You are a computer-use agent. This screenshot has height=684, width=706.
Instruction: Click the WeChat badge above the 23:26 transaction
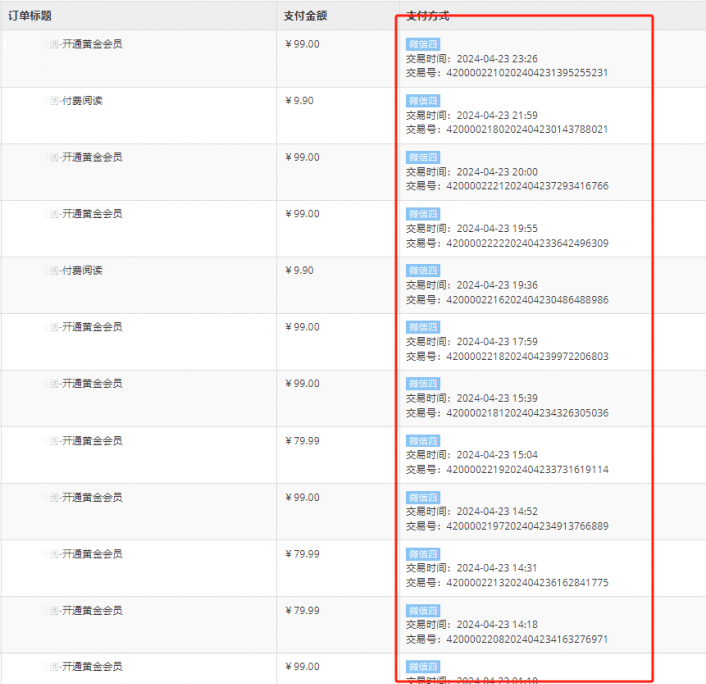click(422, 44)
